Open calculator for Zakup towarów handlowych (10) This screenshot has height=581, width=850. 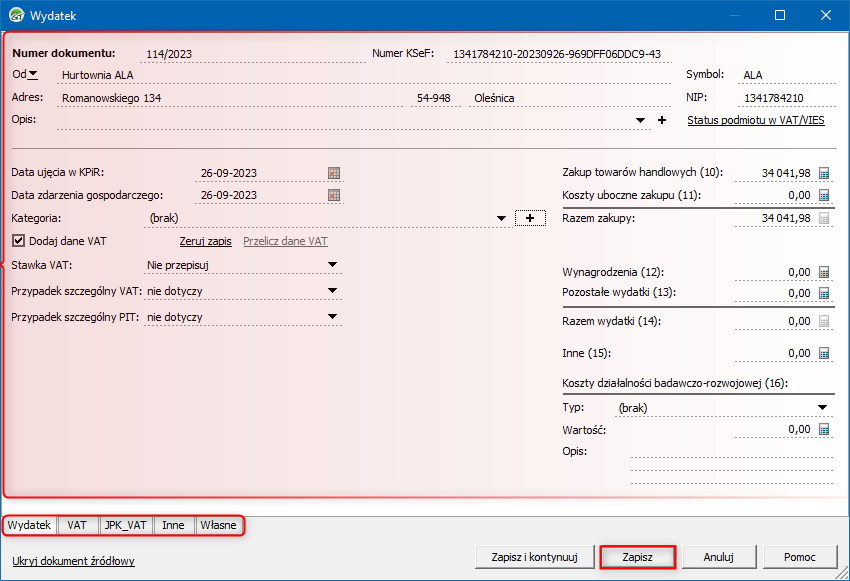tap(824, 173)
